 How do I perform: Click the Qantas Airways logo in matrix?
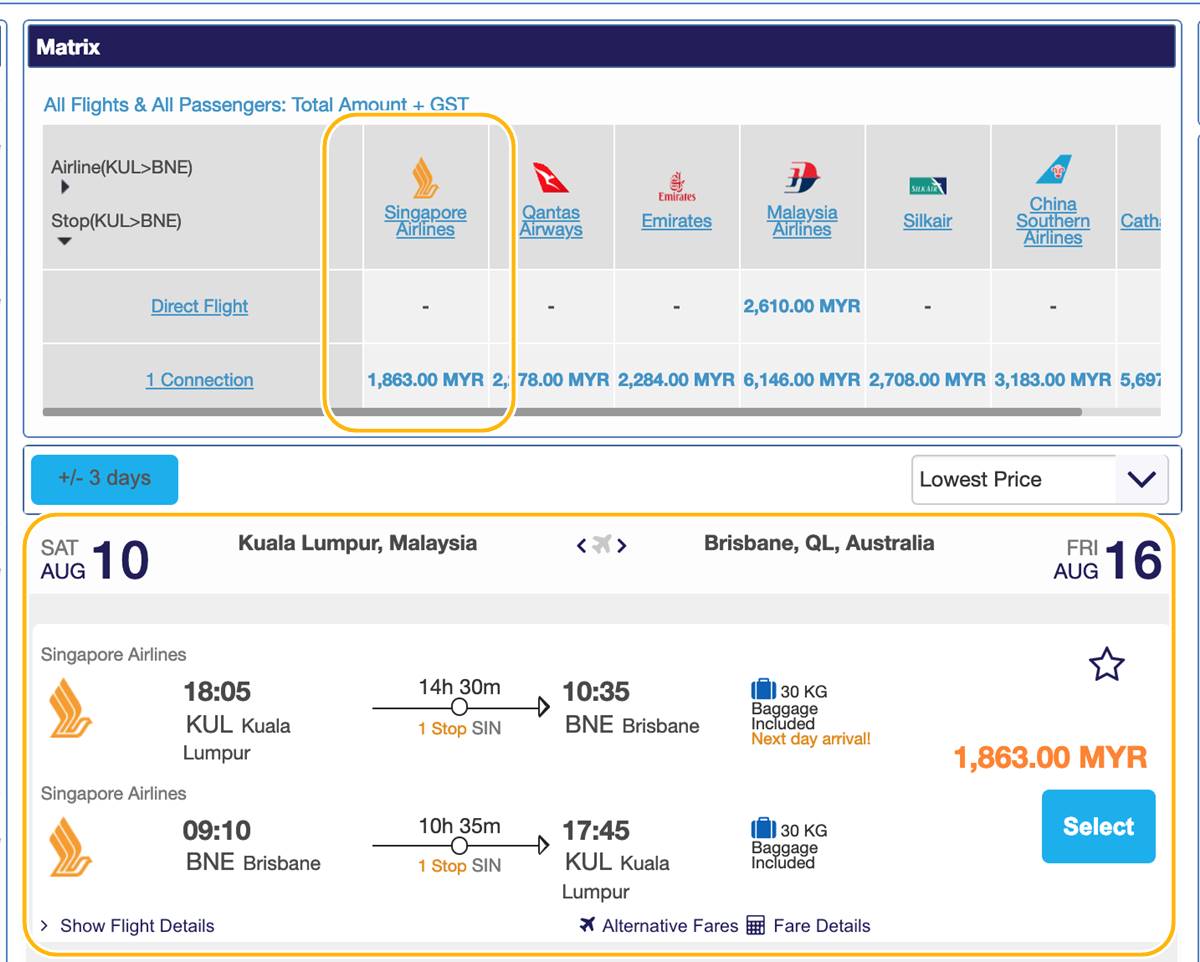click(550, 177)
